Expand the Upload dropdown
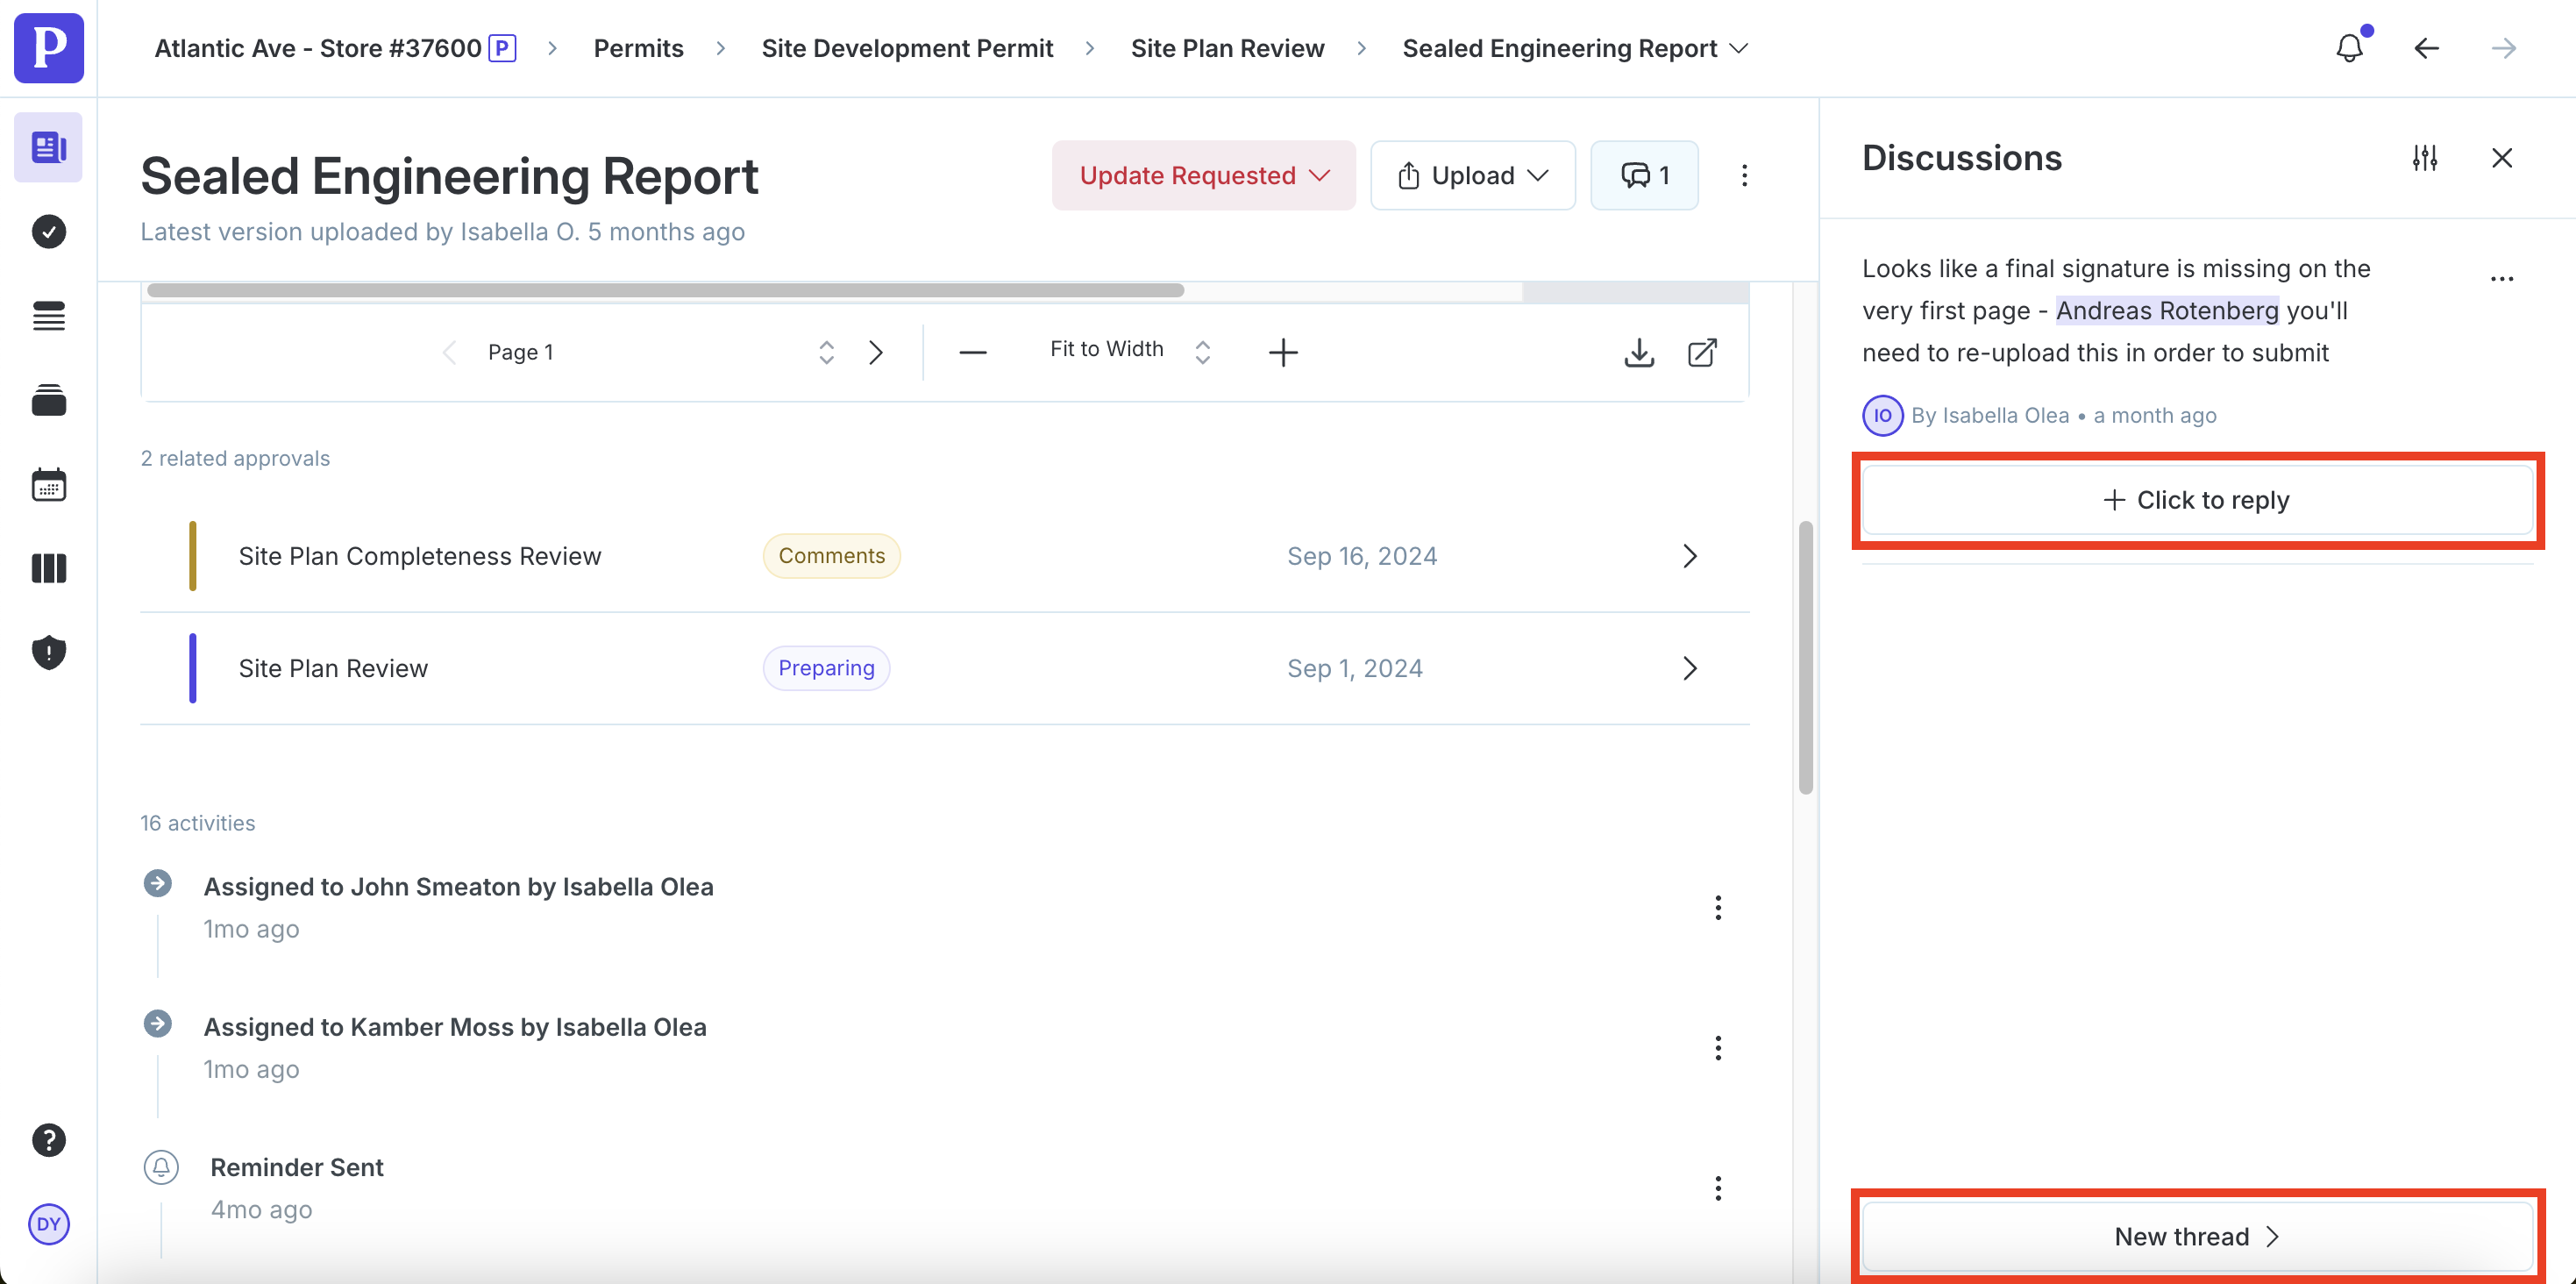 (1473, 175)
